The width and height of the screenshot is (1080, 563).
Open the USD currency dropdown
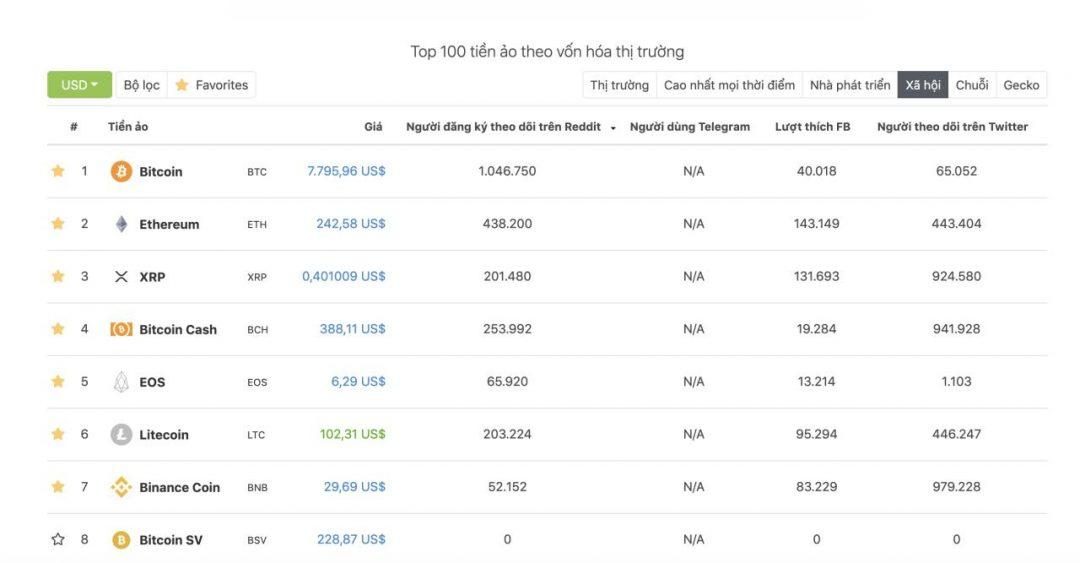click(79, 85)
